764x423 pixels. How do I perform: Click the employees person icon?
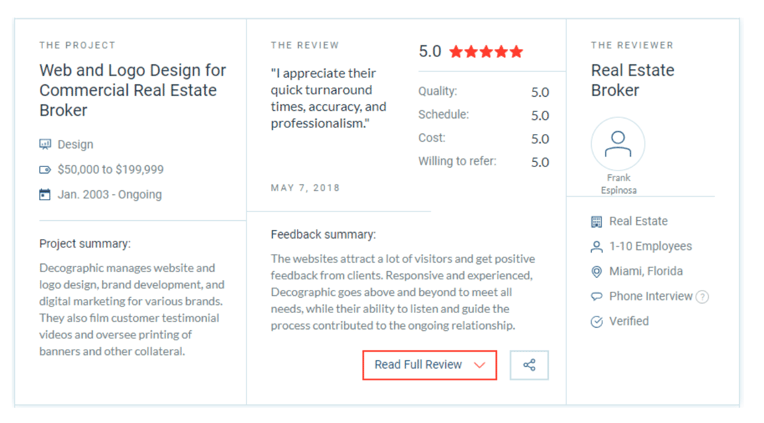(x=596, y=247)
